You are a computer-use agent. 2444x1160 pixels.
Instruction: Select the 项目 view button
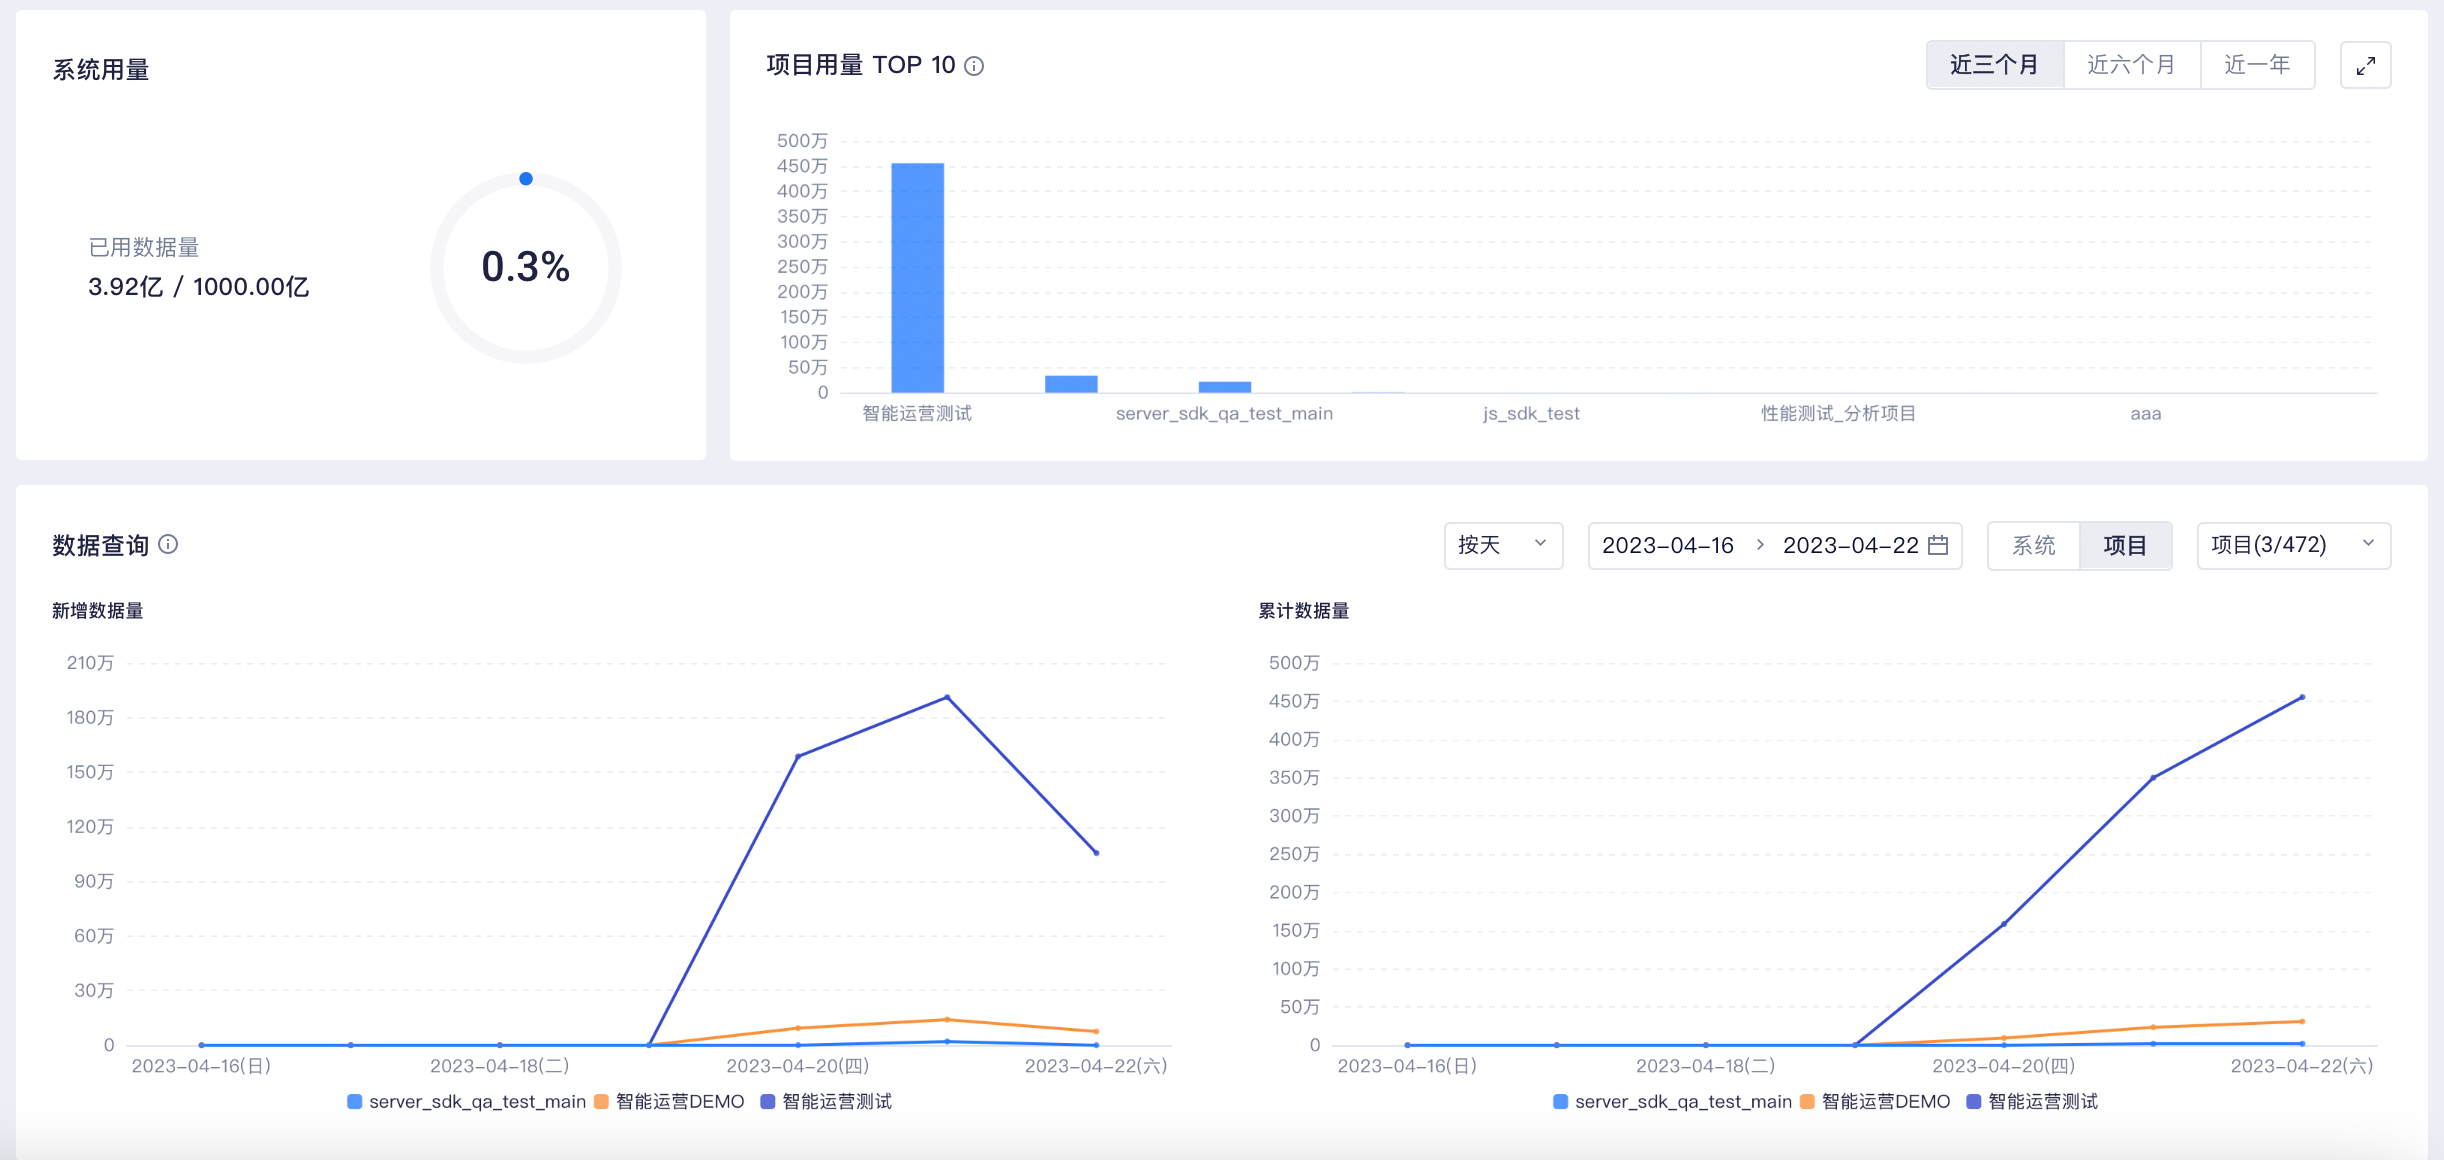(x=2125, y=545)
